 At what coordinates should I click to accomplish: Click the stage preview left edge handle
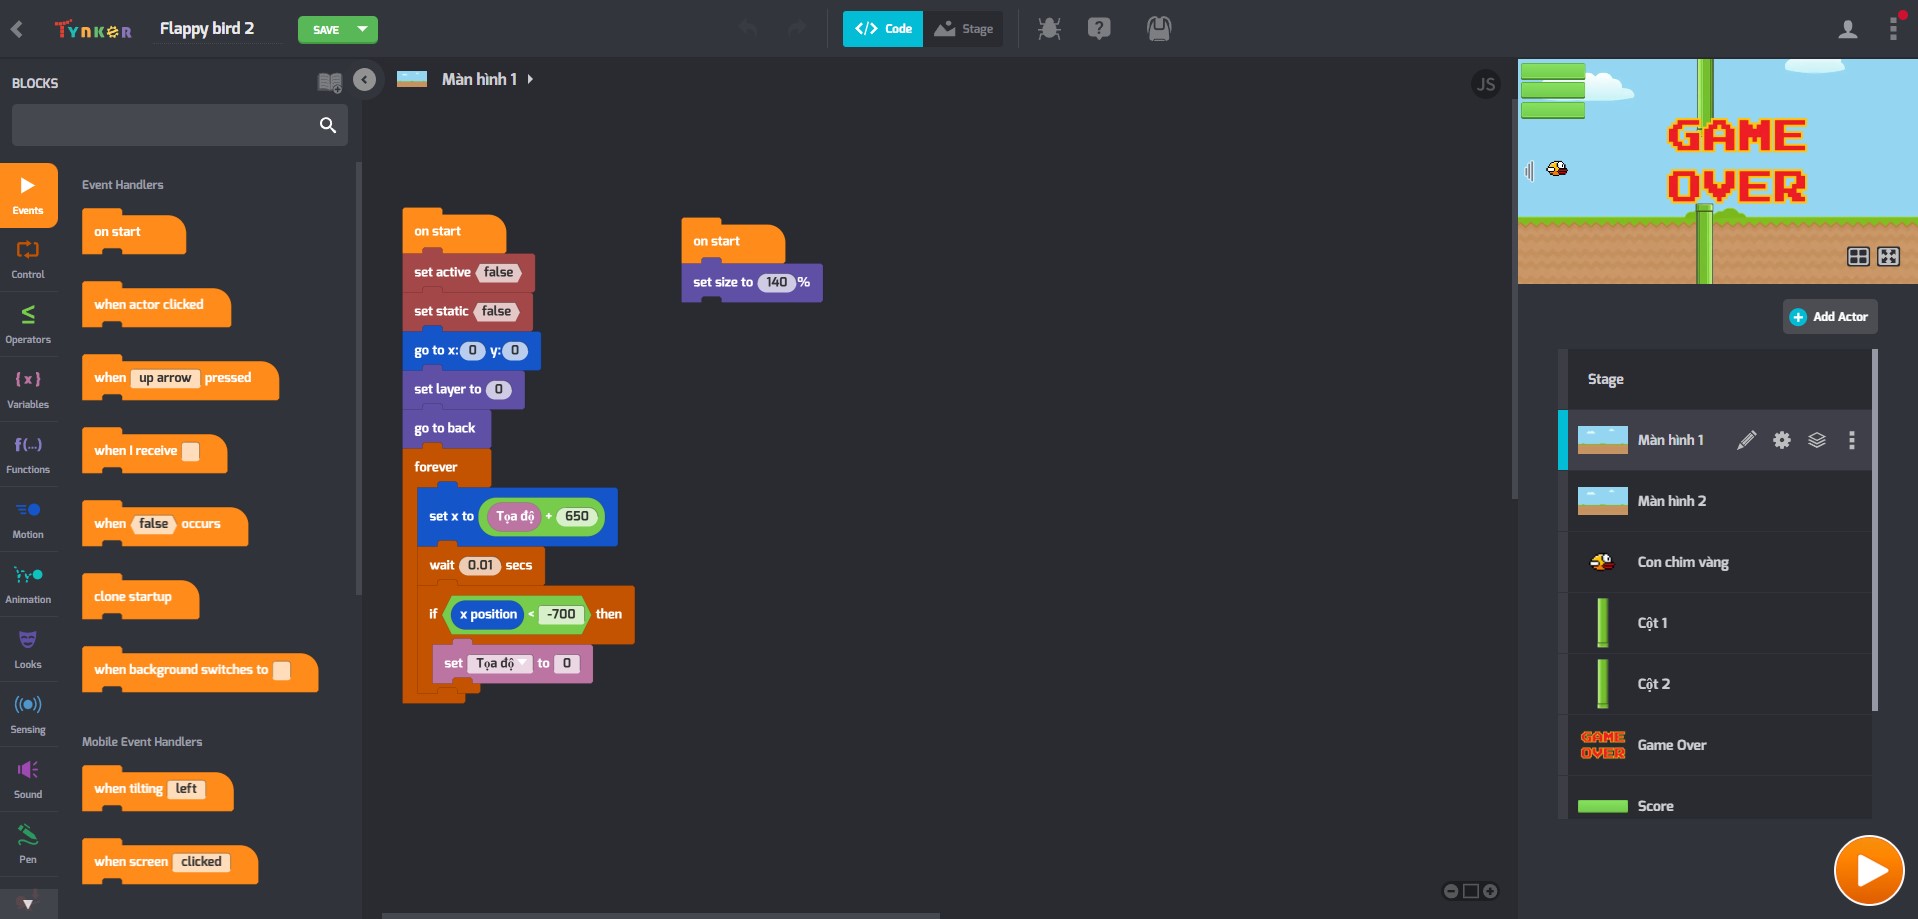(1529, 171)
